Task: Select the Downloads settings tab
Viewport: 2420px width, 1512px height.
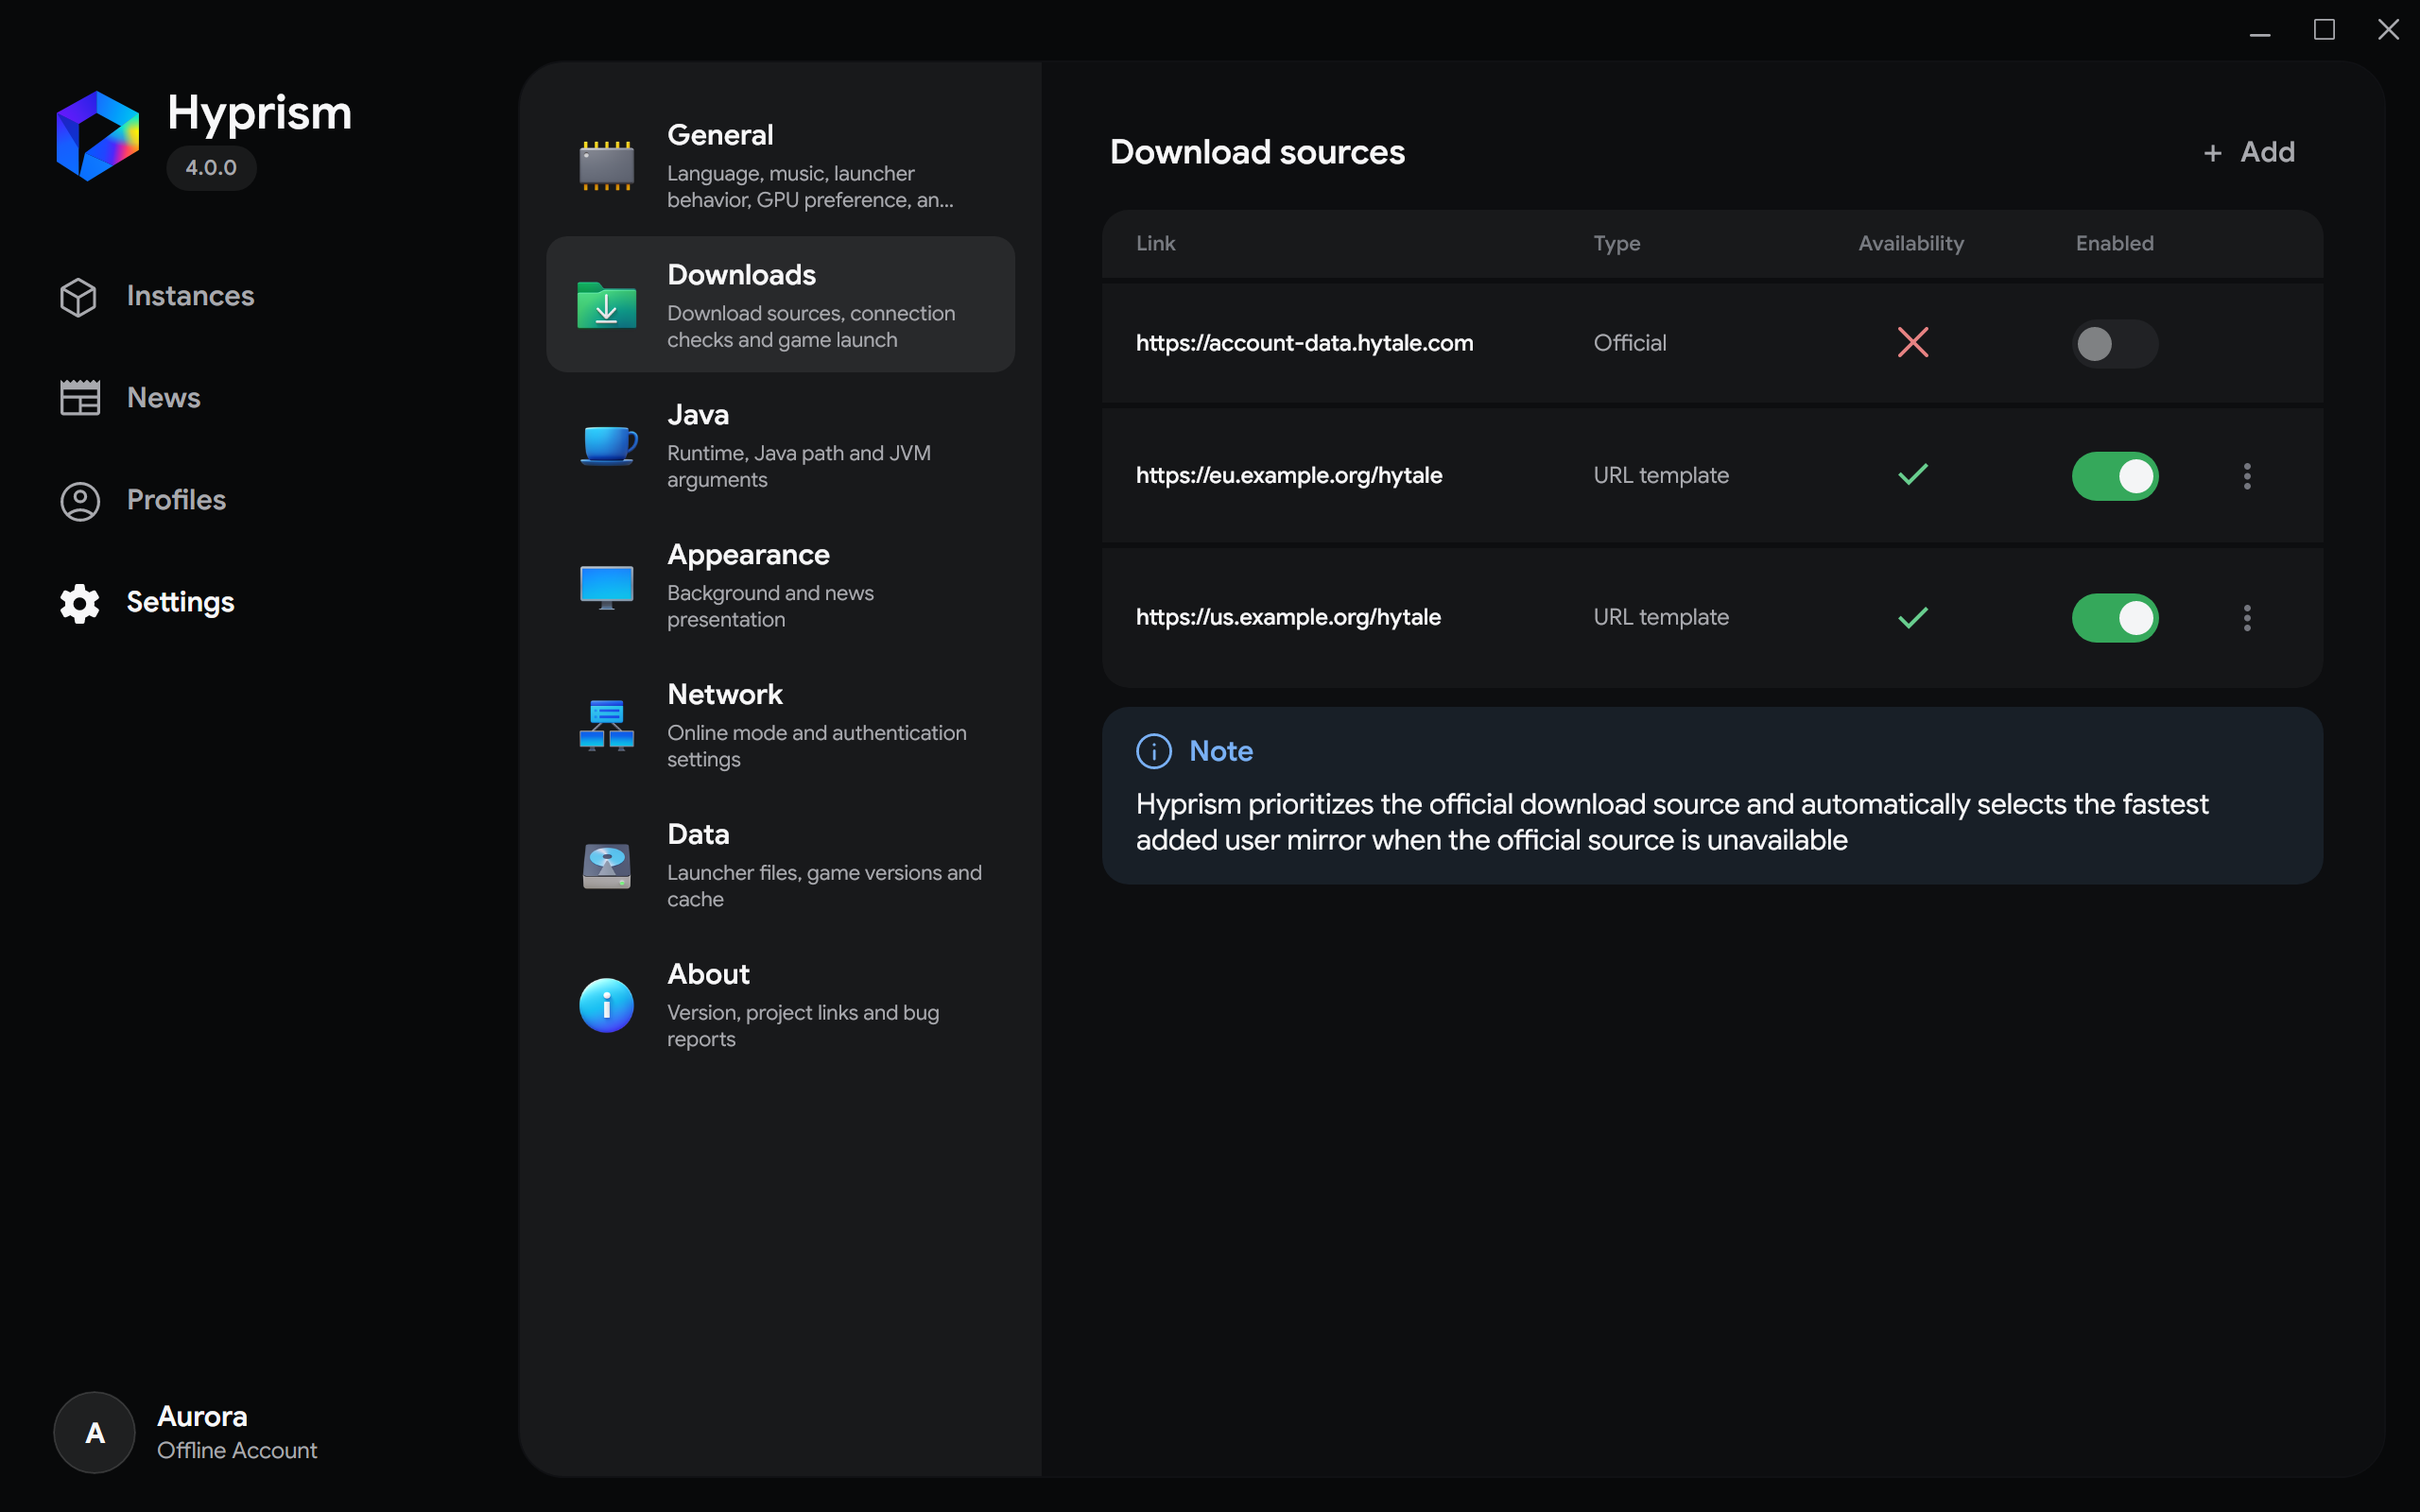Action: click(780, 304)
